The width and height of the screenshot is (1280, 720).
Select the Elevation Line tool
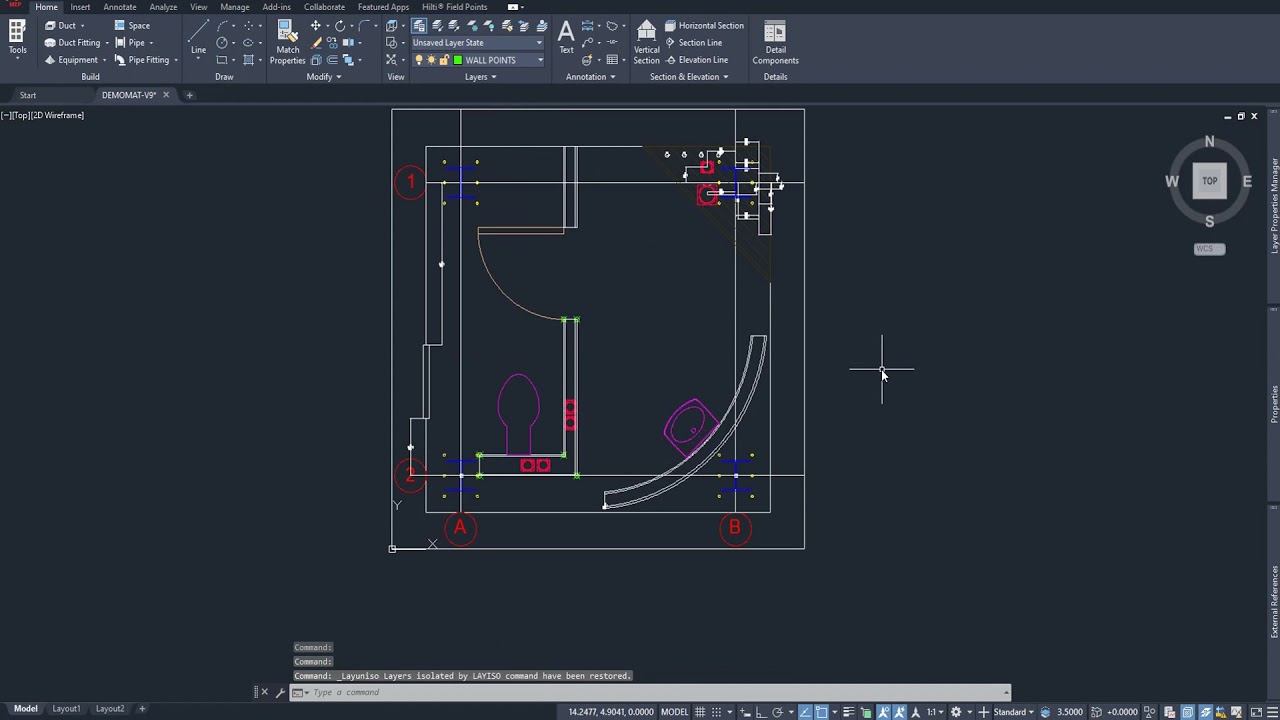click(696, 60)
